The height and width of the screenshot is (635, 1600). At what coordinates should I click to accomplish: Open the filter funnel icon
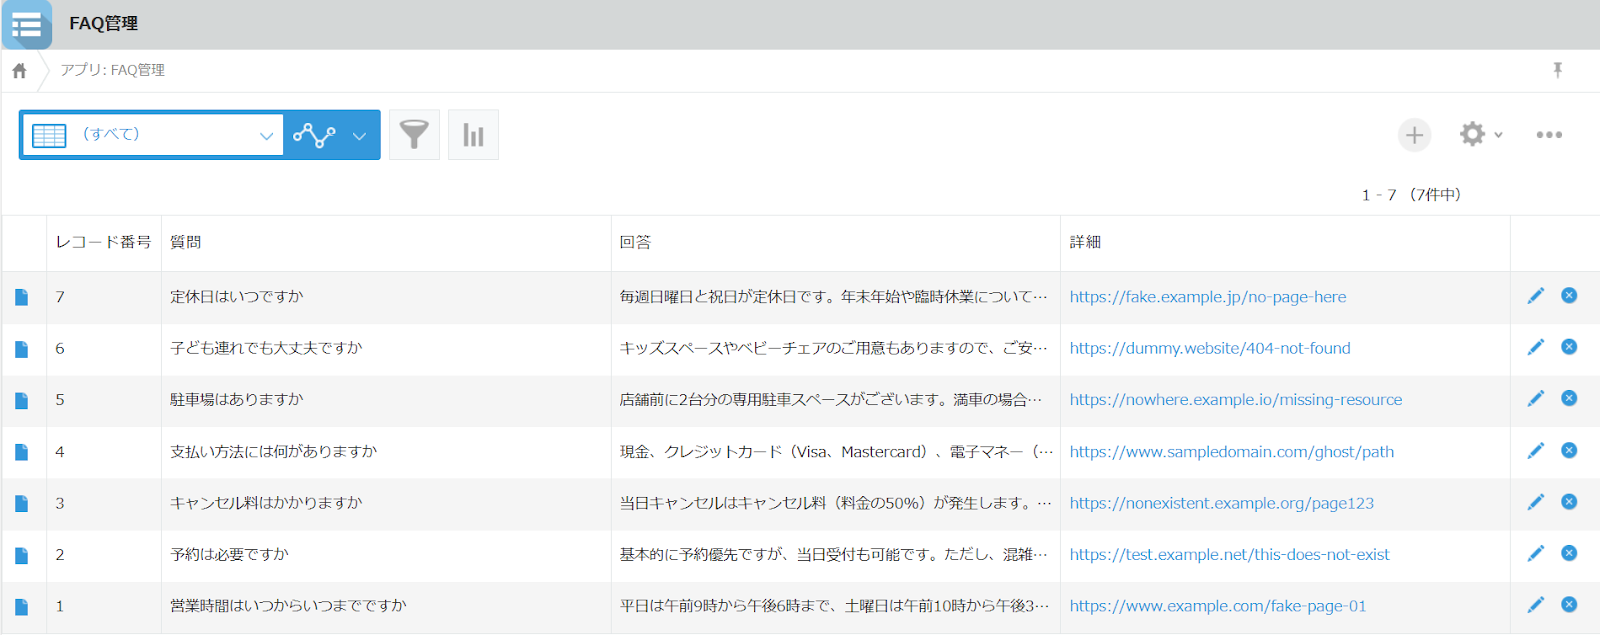pyautogui.click(x=414, y=135)
